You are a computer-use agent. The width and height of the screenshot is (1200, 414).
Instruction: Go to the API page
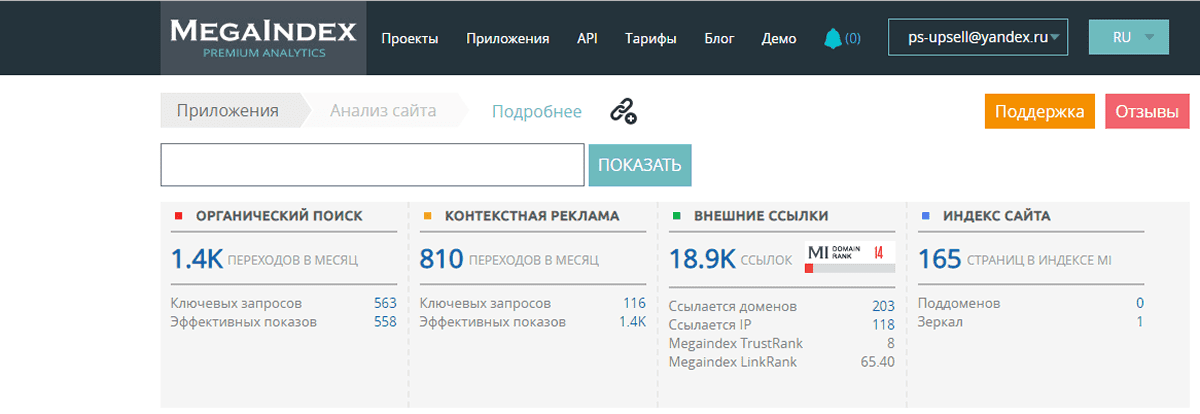[587, 39]
